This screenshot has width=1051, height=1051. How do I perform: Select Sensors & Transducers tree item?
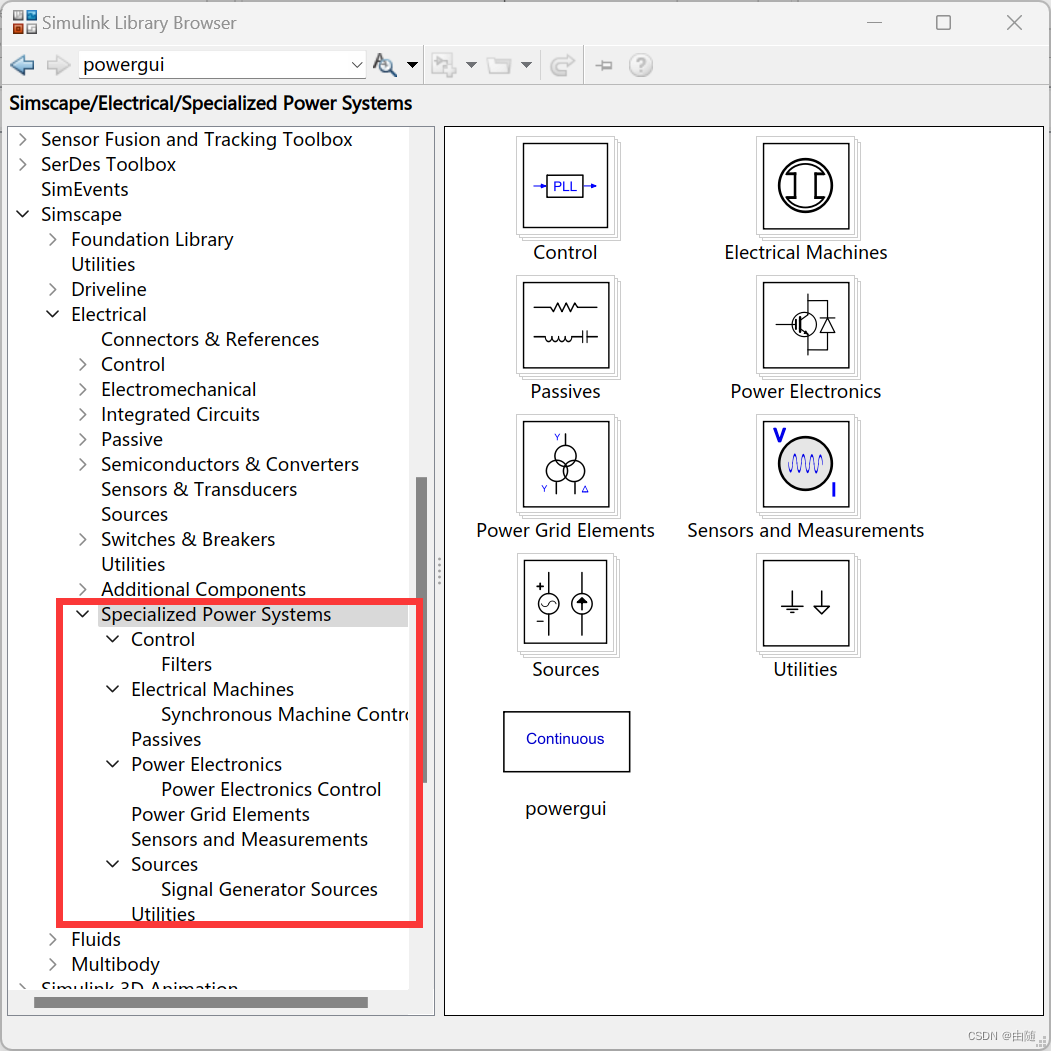199,490
